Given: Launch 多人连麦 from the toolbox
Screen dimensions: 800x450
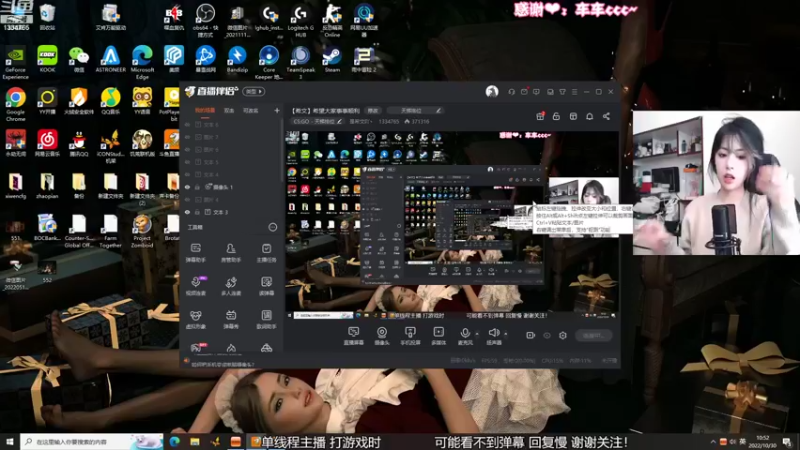Looking at the screenshot, I should coord(231,286).
